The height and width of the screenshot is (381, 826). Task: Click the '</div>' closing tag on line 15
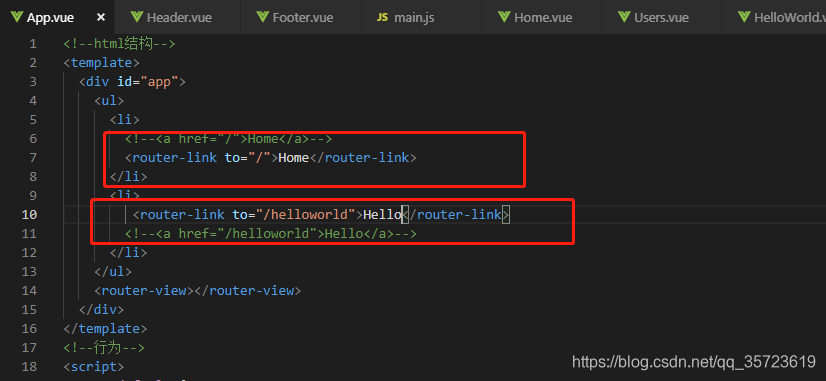coord(101,309)
